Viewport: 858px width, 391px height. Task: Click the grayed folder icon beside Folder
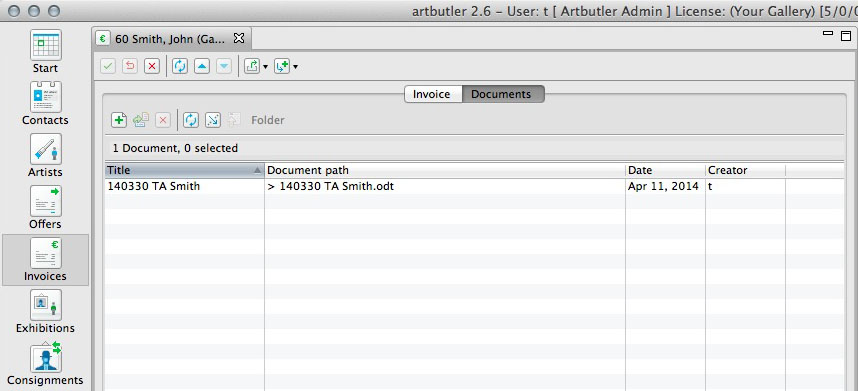click(234, 120)
